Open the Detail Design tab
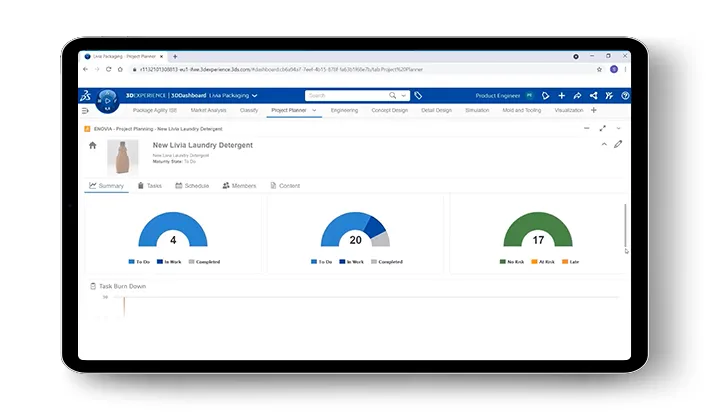 pos(436,110)
